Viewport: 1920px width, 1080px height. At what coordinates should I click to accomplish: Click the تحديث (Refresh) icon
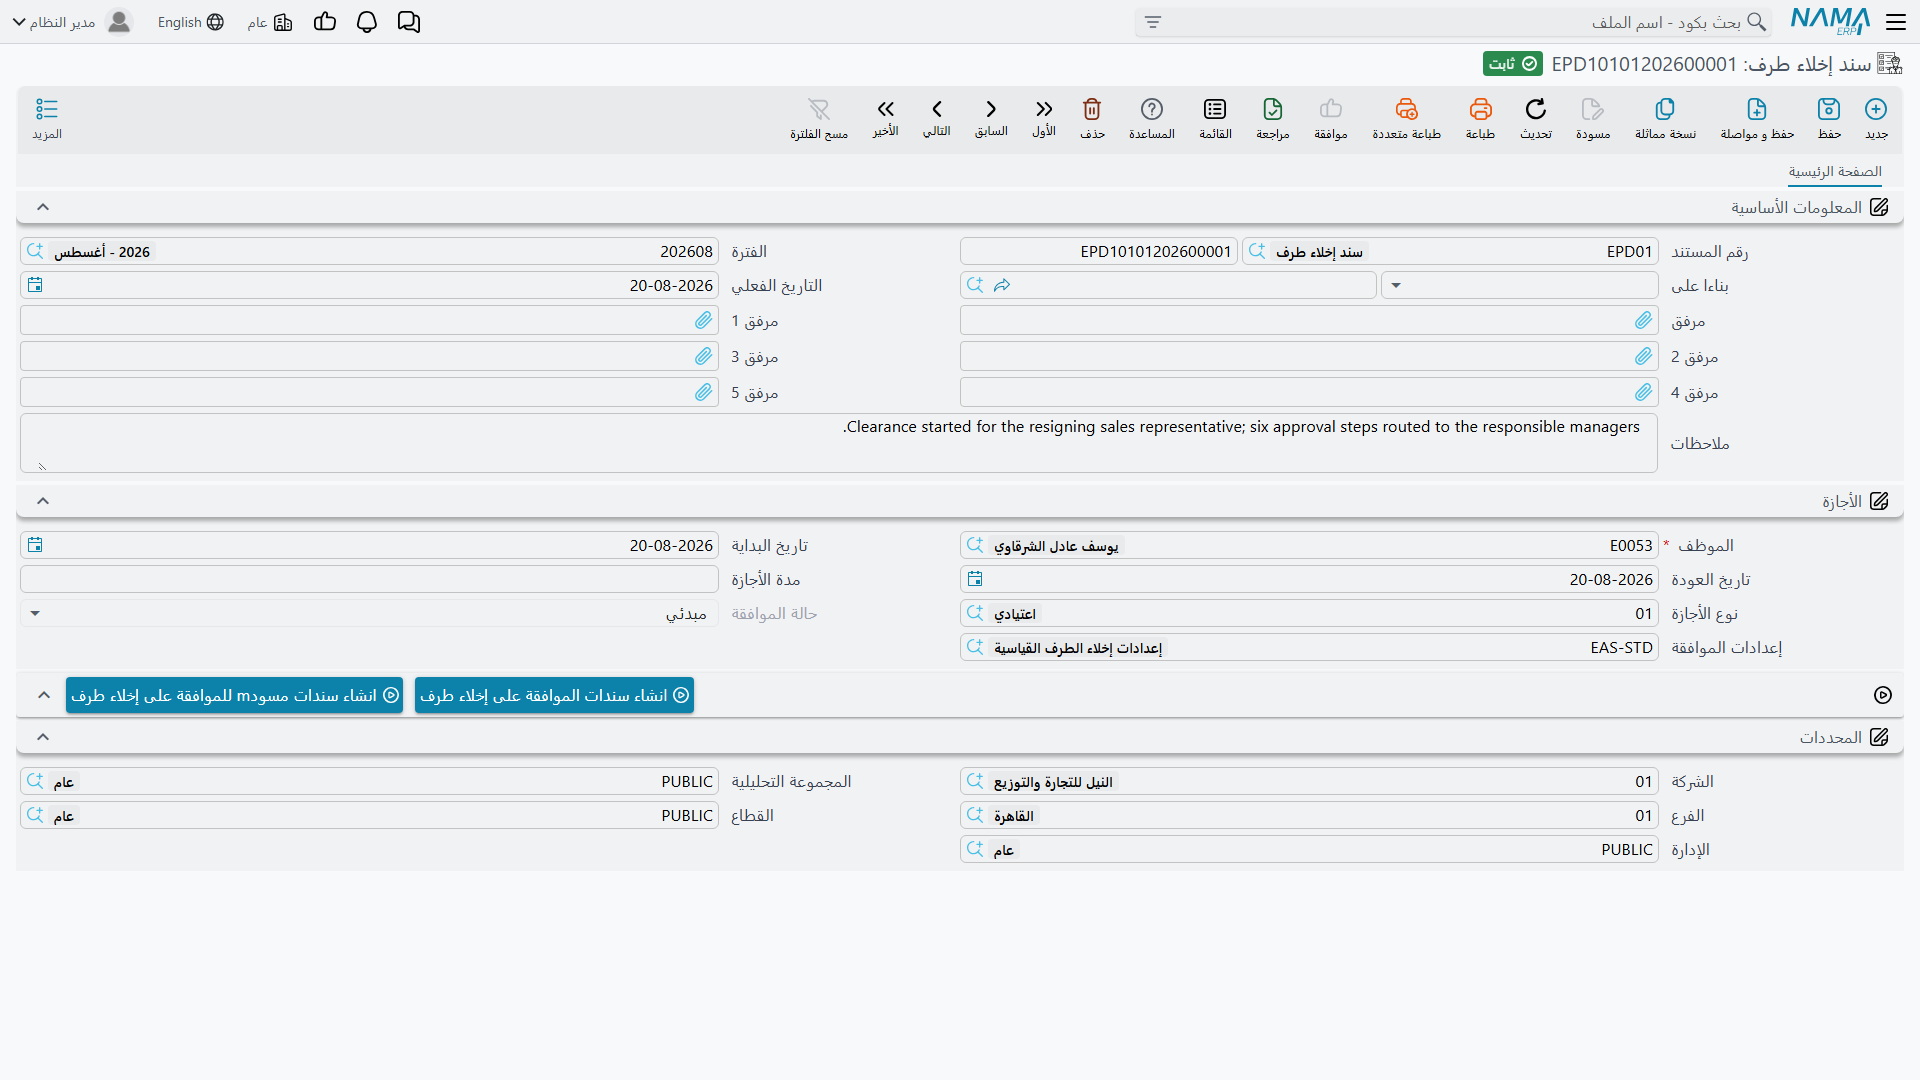[1536, 109]
